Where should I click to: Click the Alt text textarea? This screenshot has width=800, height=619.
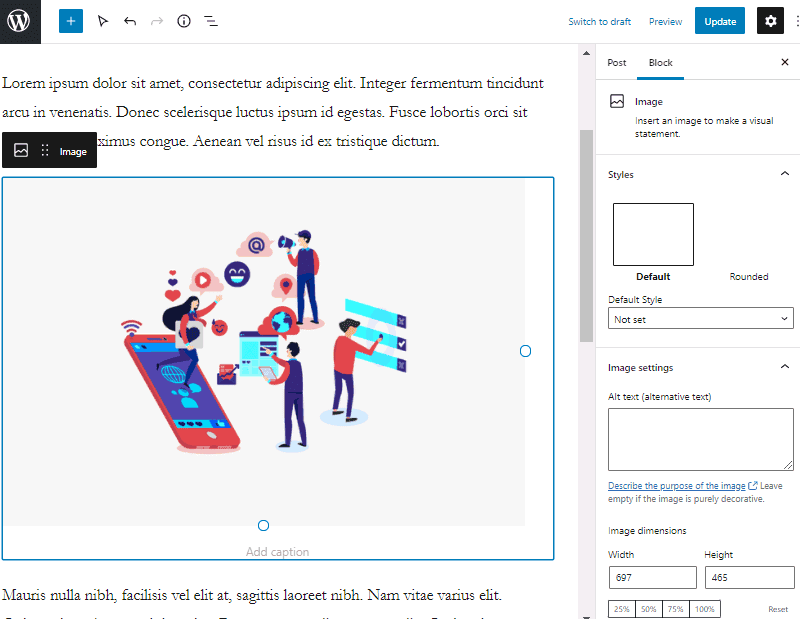point(701,439)
